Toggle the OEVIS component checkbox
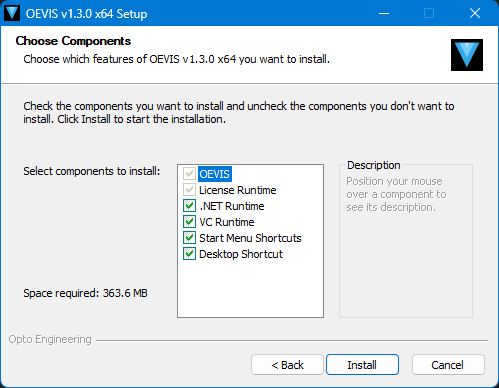The width and height of the screenshot is (499, 388). [x=189, y=174]
